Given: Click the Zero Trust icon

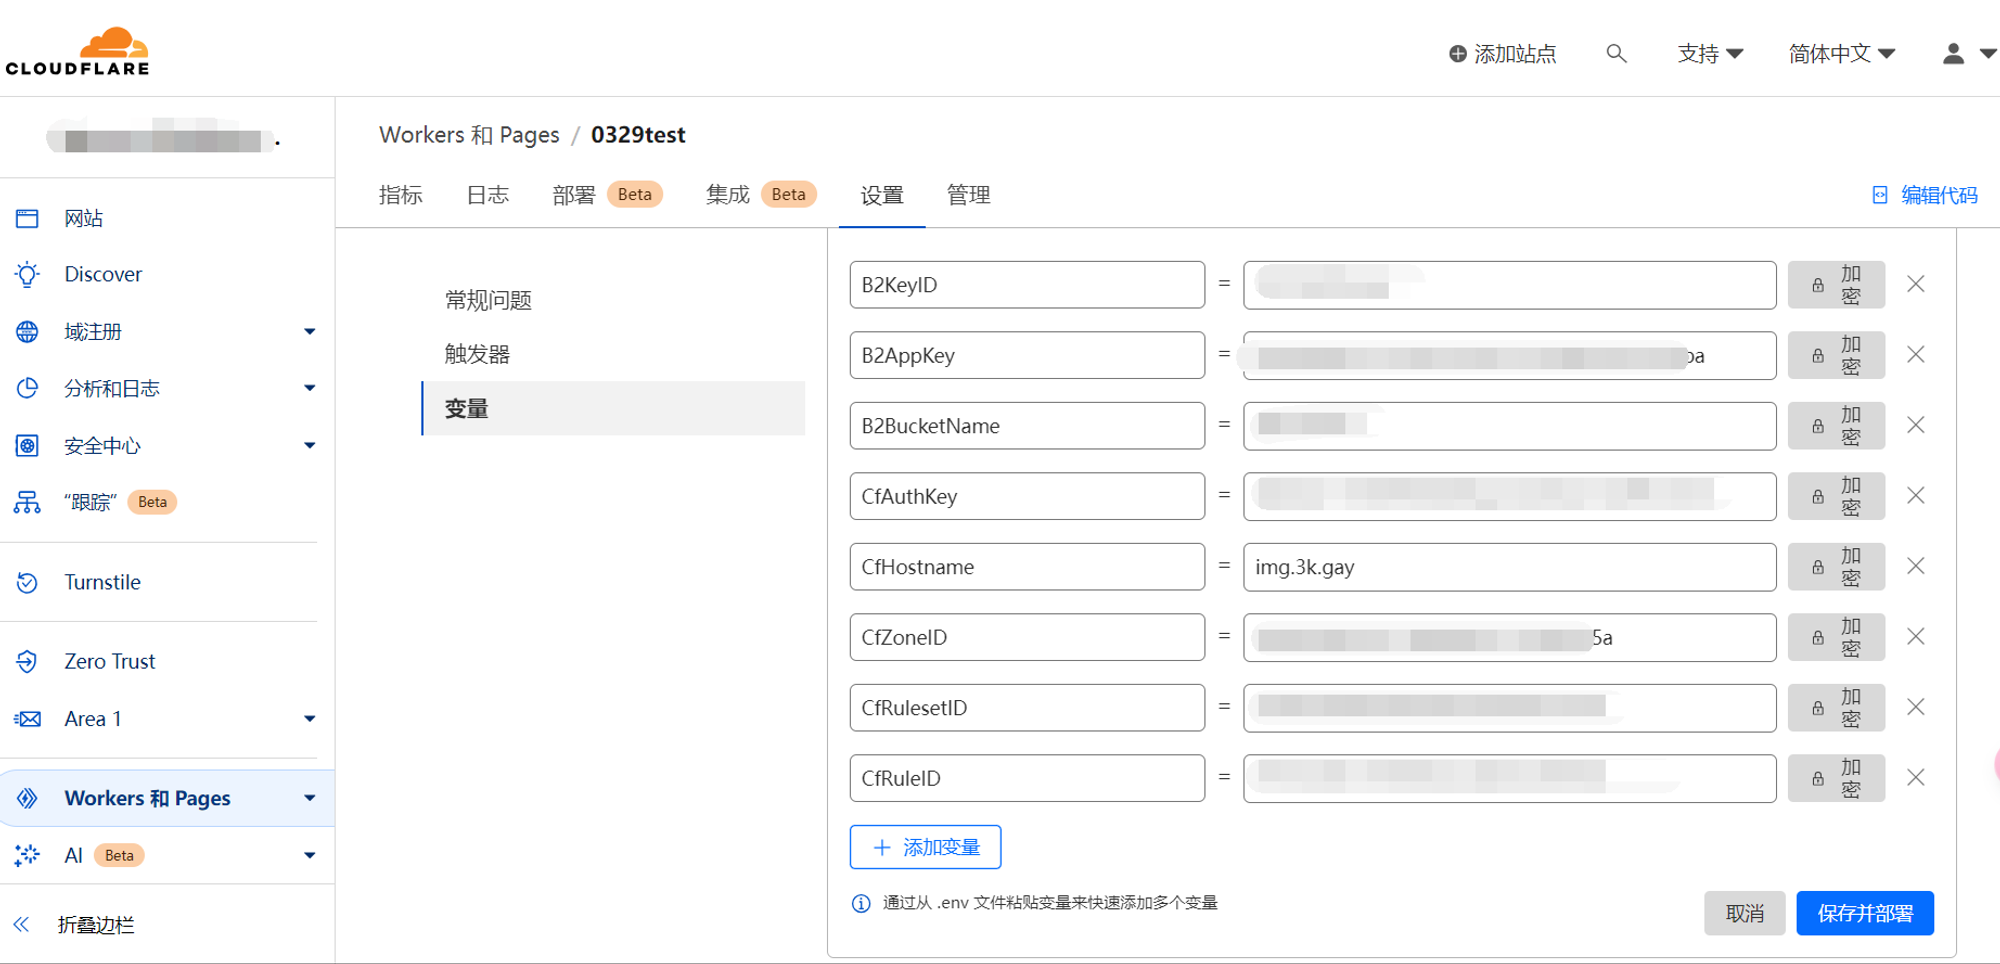Looking at the screenshot, I should (x=27, y=661).
